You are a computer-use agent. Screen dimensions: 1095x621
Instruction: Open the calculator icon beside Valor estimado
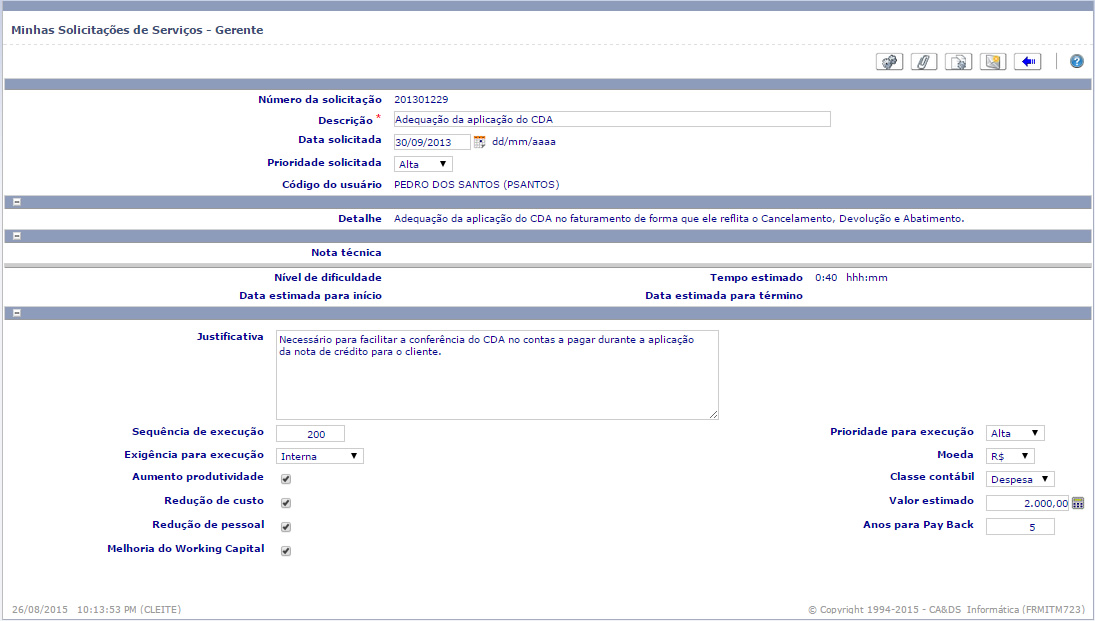(1078, 504)
